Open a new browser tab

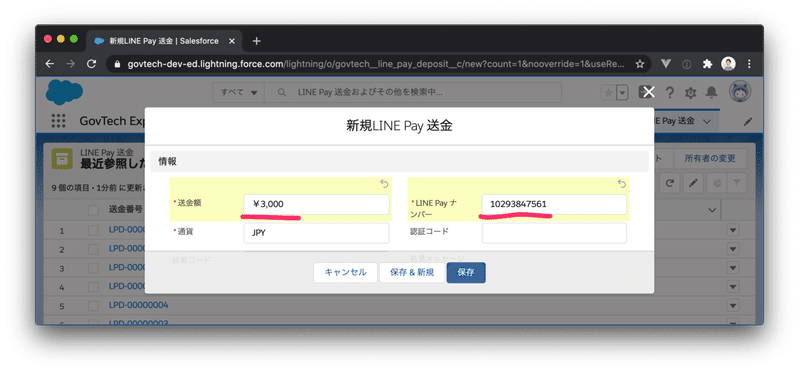pos(257,41)
